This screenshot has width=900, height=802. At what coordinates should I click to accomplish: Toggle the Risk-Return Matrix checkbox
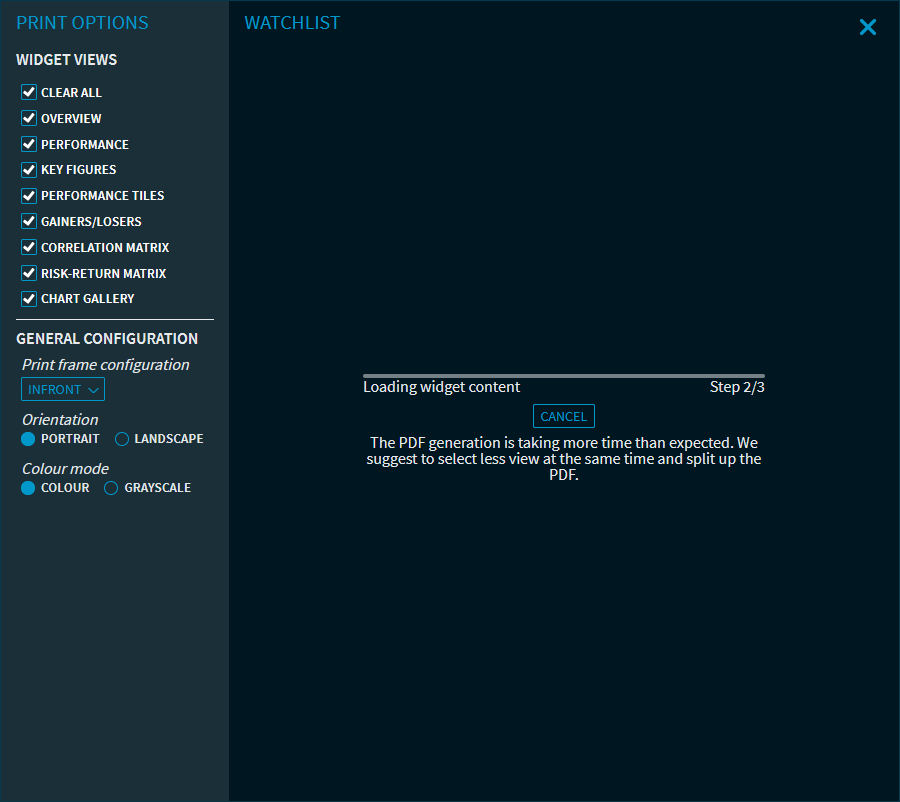coord(29,273)
